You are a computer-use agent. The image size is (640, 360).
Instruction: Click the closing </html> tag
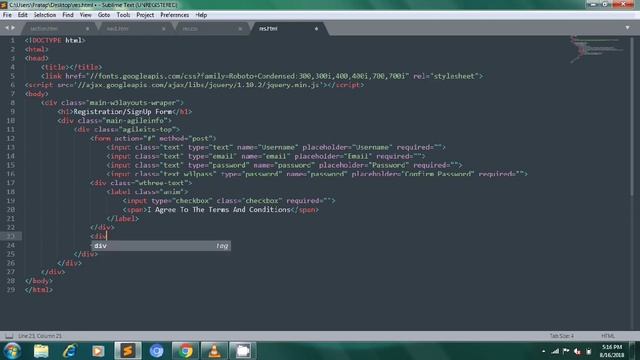click(x=38, y=290)
